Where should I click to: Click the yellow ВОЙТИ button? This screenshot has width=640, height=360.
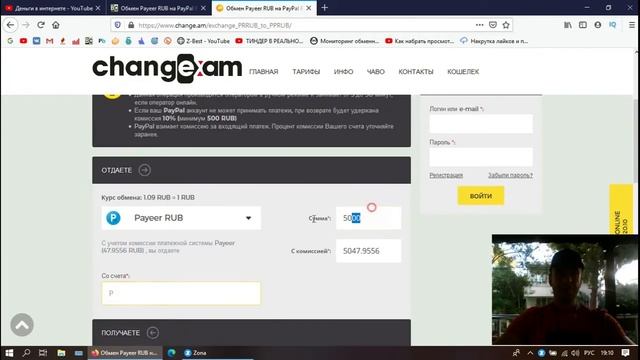click(x=480, y=196)
